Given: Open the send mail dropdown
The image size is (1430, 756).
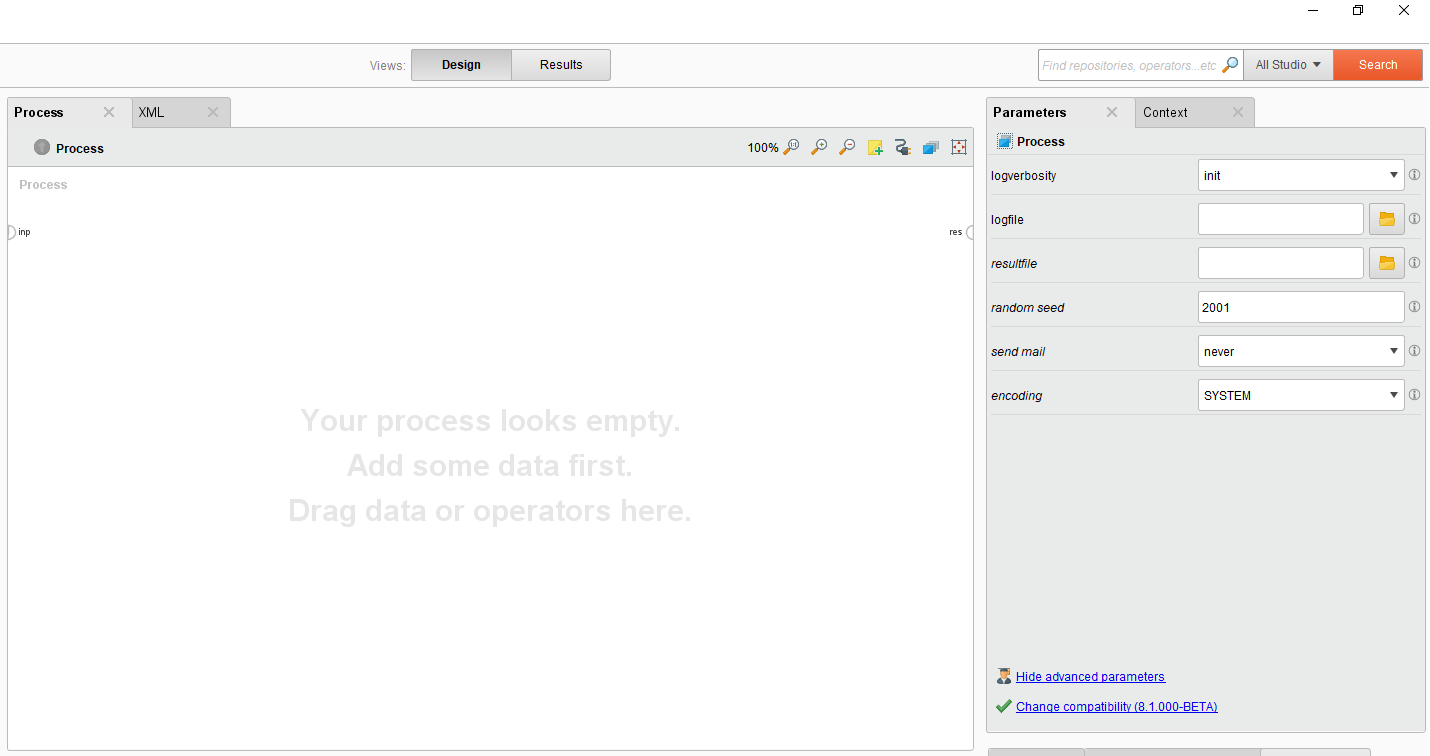Looking at the screenshot, I should [x=1392, y=351].
